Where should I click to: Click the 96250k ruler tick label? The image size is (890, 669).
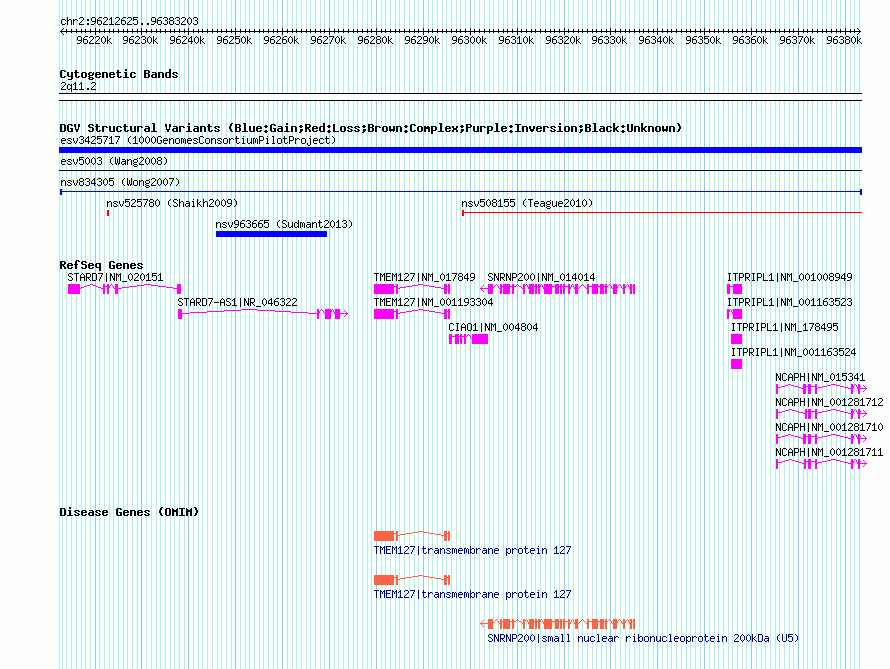[234, 40]
